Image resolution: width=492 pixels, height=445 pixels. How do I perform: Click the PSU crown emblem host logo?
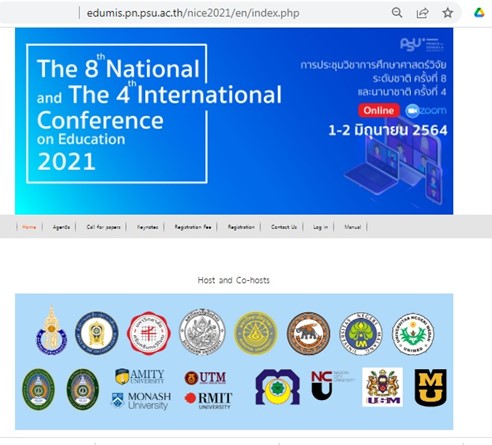pos(51,330)
